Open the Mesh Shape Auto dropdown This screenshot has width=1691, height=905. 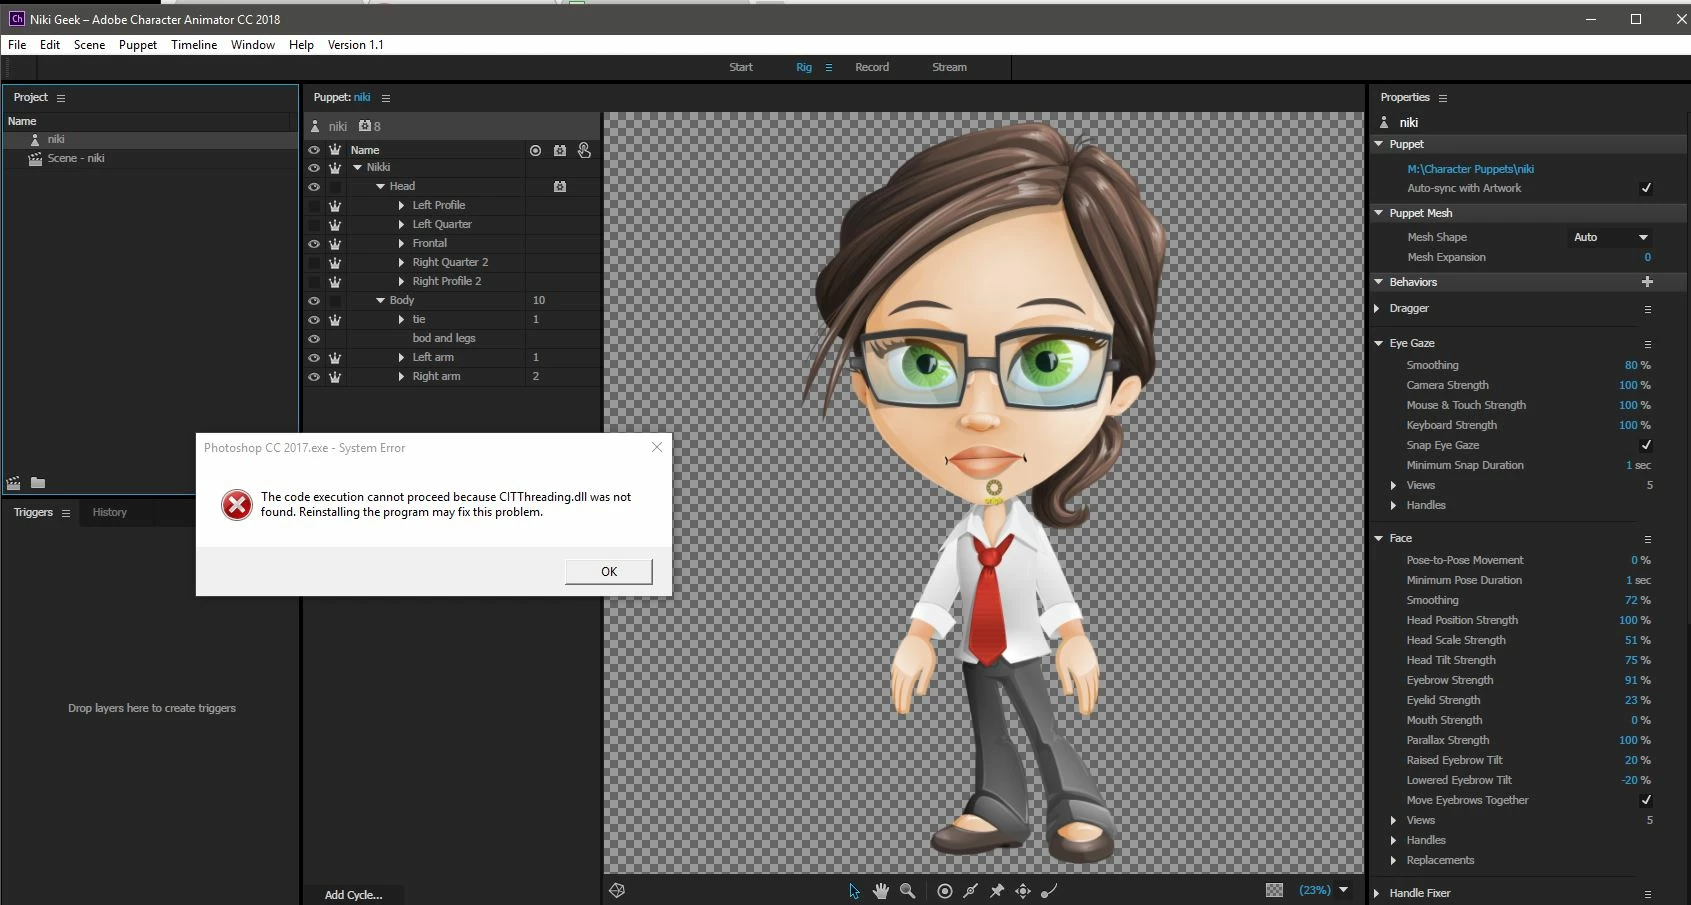pyautogui.click(x=1610, y=237)
